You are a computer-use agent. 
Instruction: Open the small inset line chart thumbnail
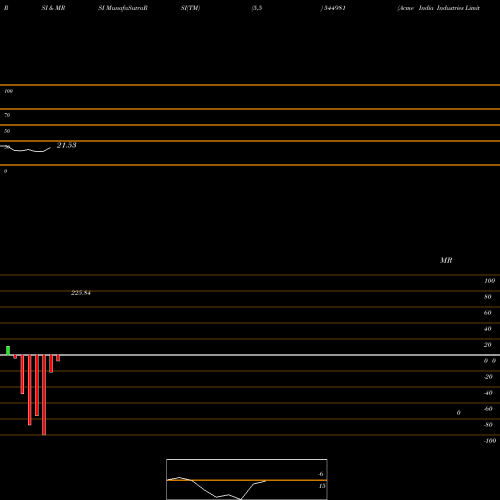tap(247, 479)
